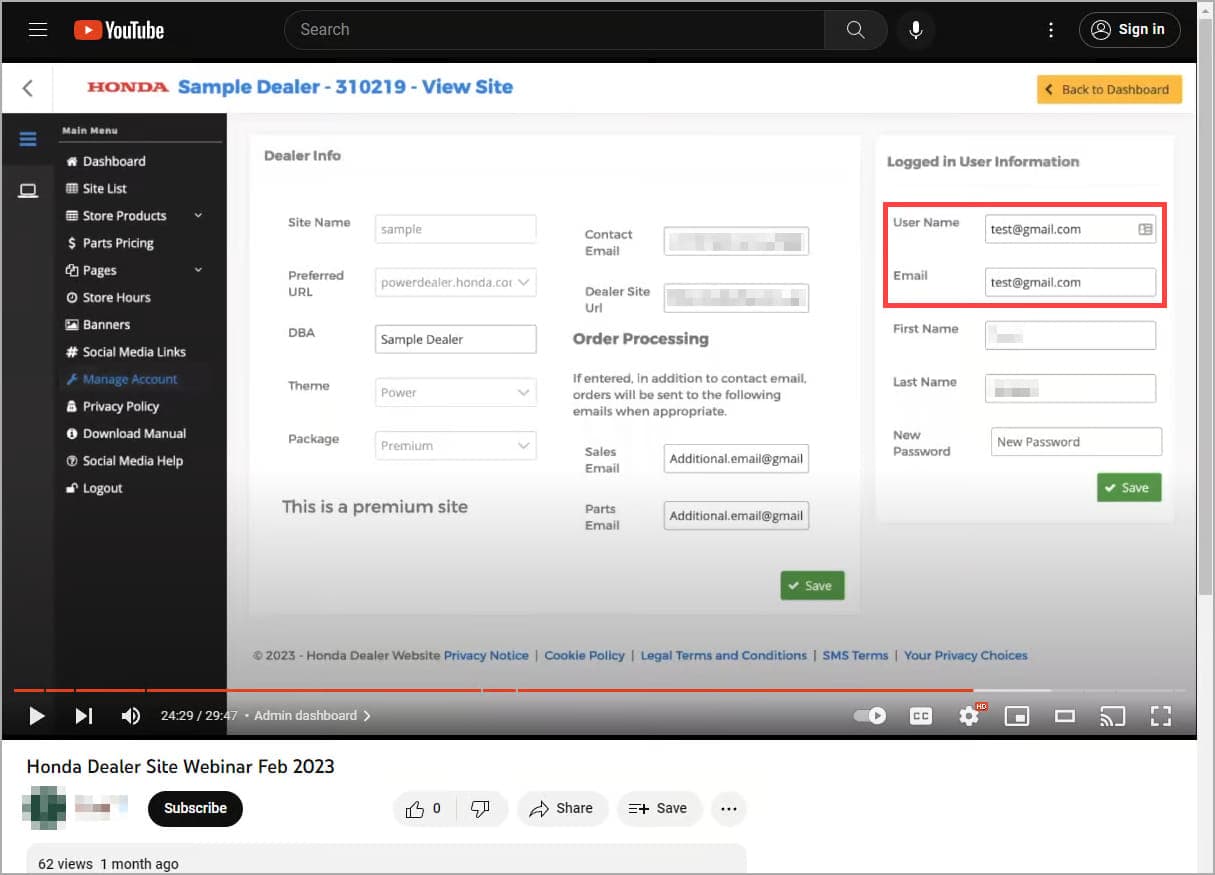Dislike the video

(x=481, y=809)
